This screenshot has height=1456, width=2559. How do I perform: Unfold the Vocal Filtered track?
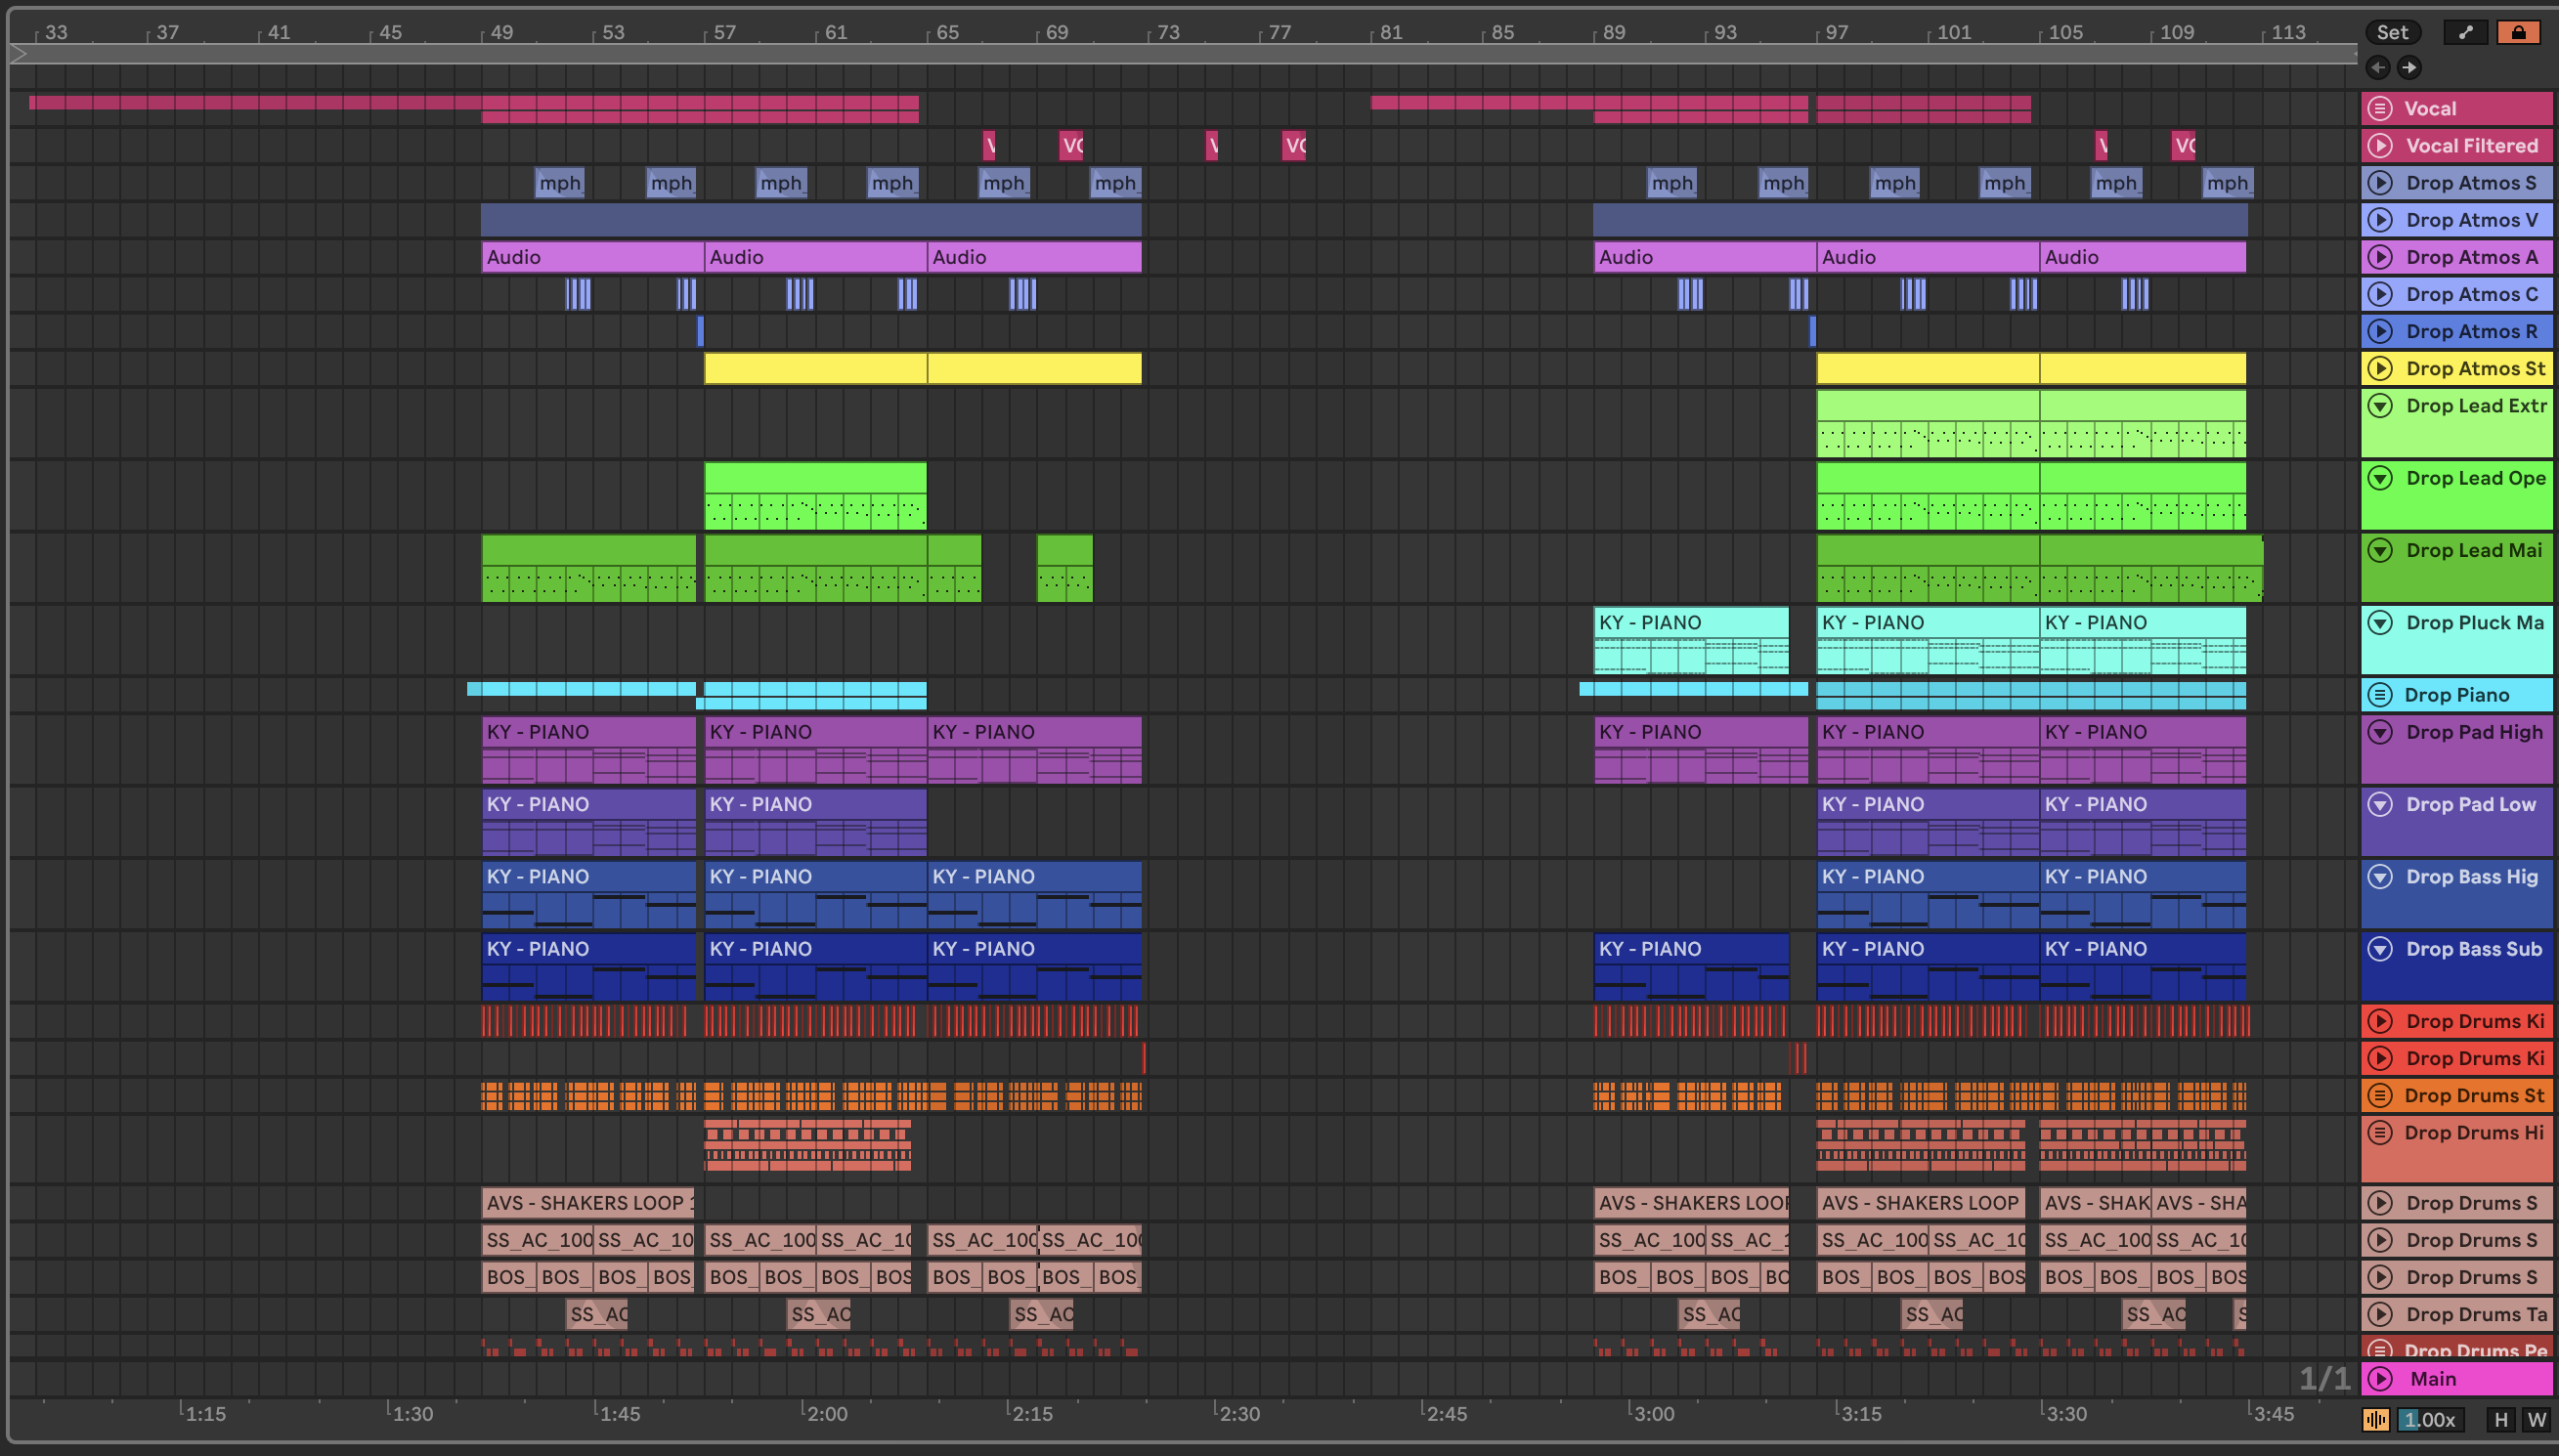pyautogui.click(x=2380, y=145)
